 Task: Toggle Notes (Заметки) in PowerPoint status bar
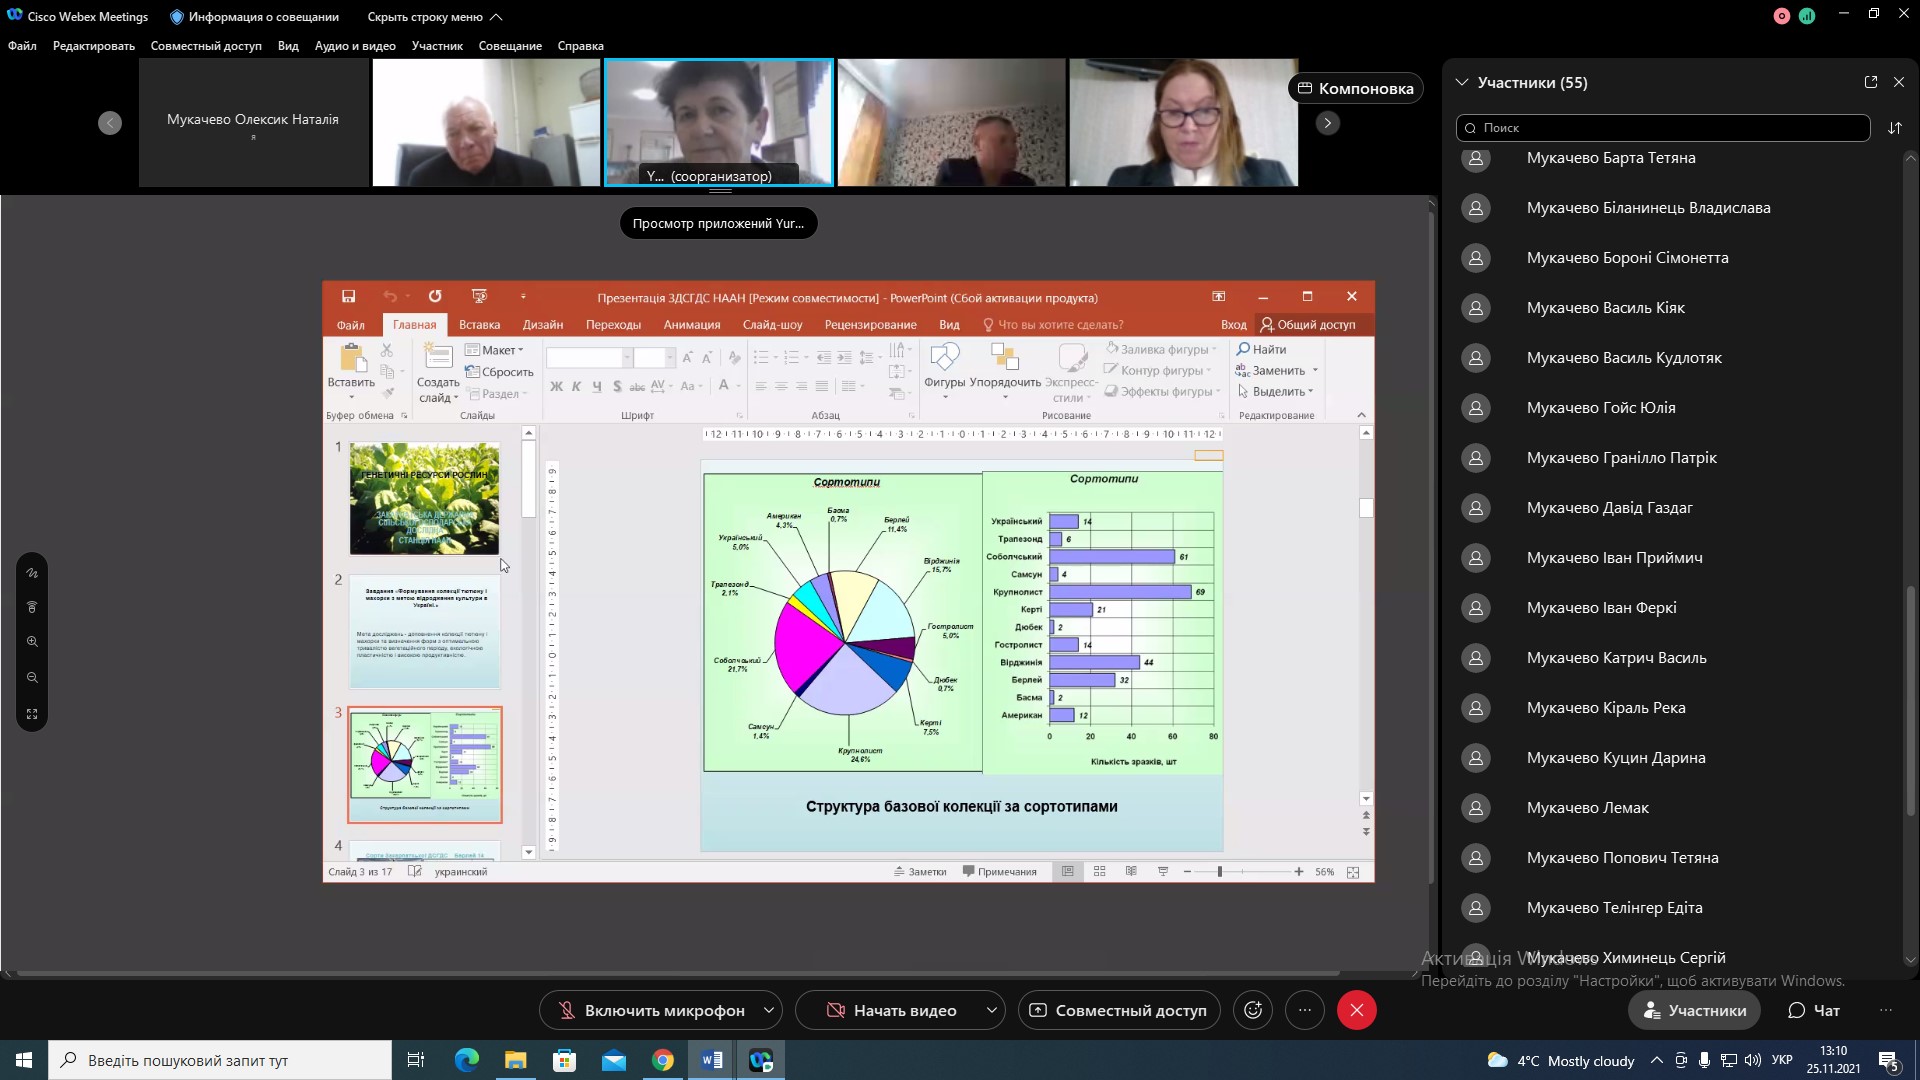tap(920, 872)
